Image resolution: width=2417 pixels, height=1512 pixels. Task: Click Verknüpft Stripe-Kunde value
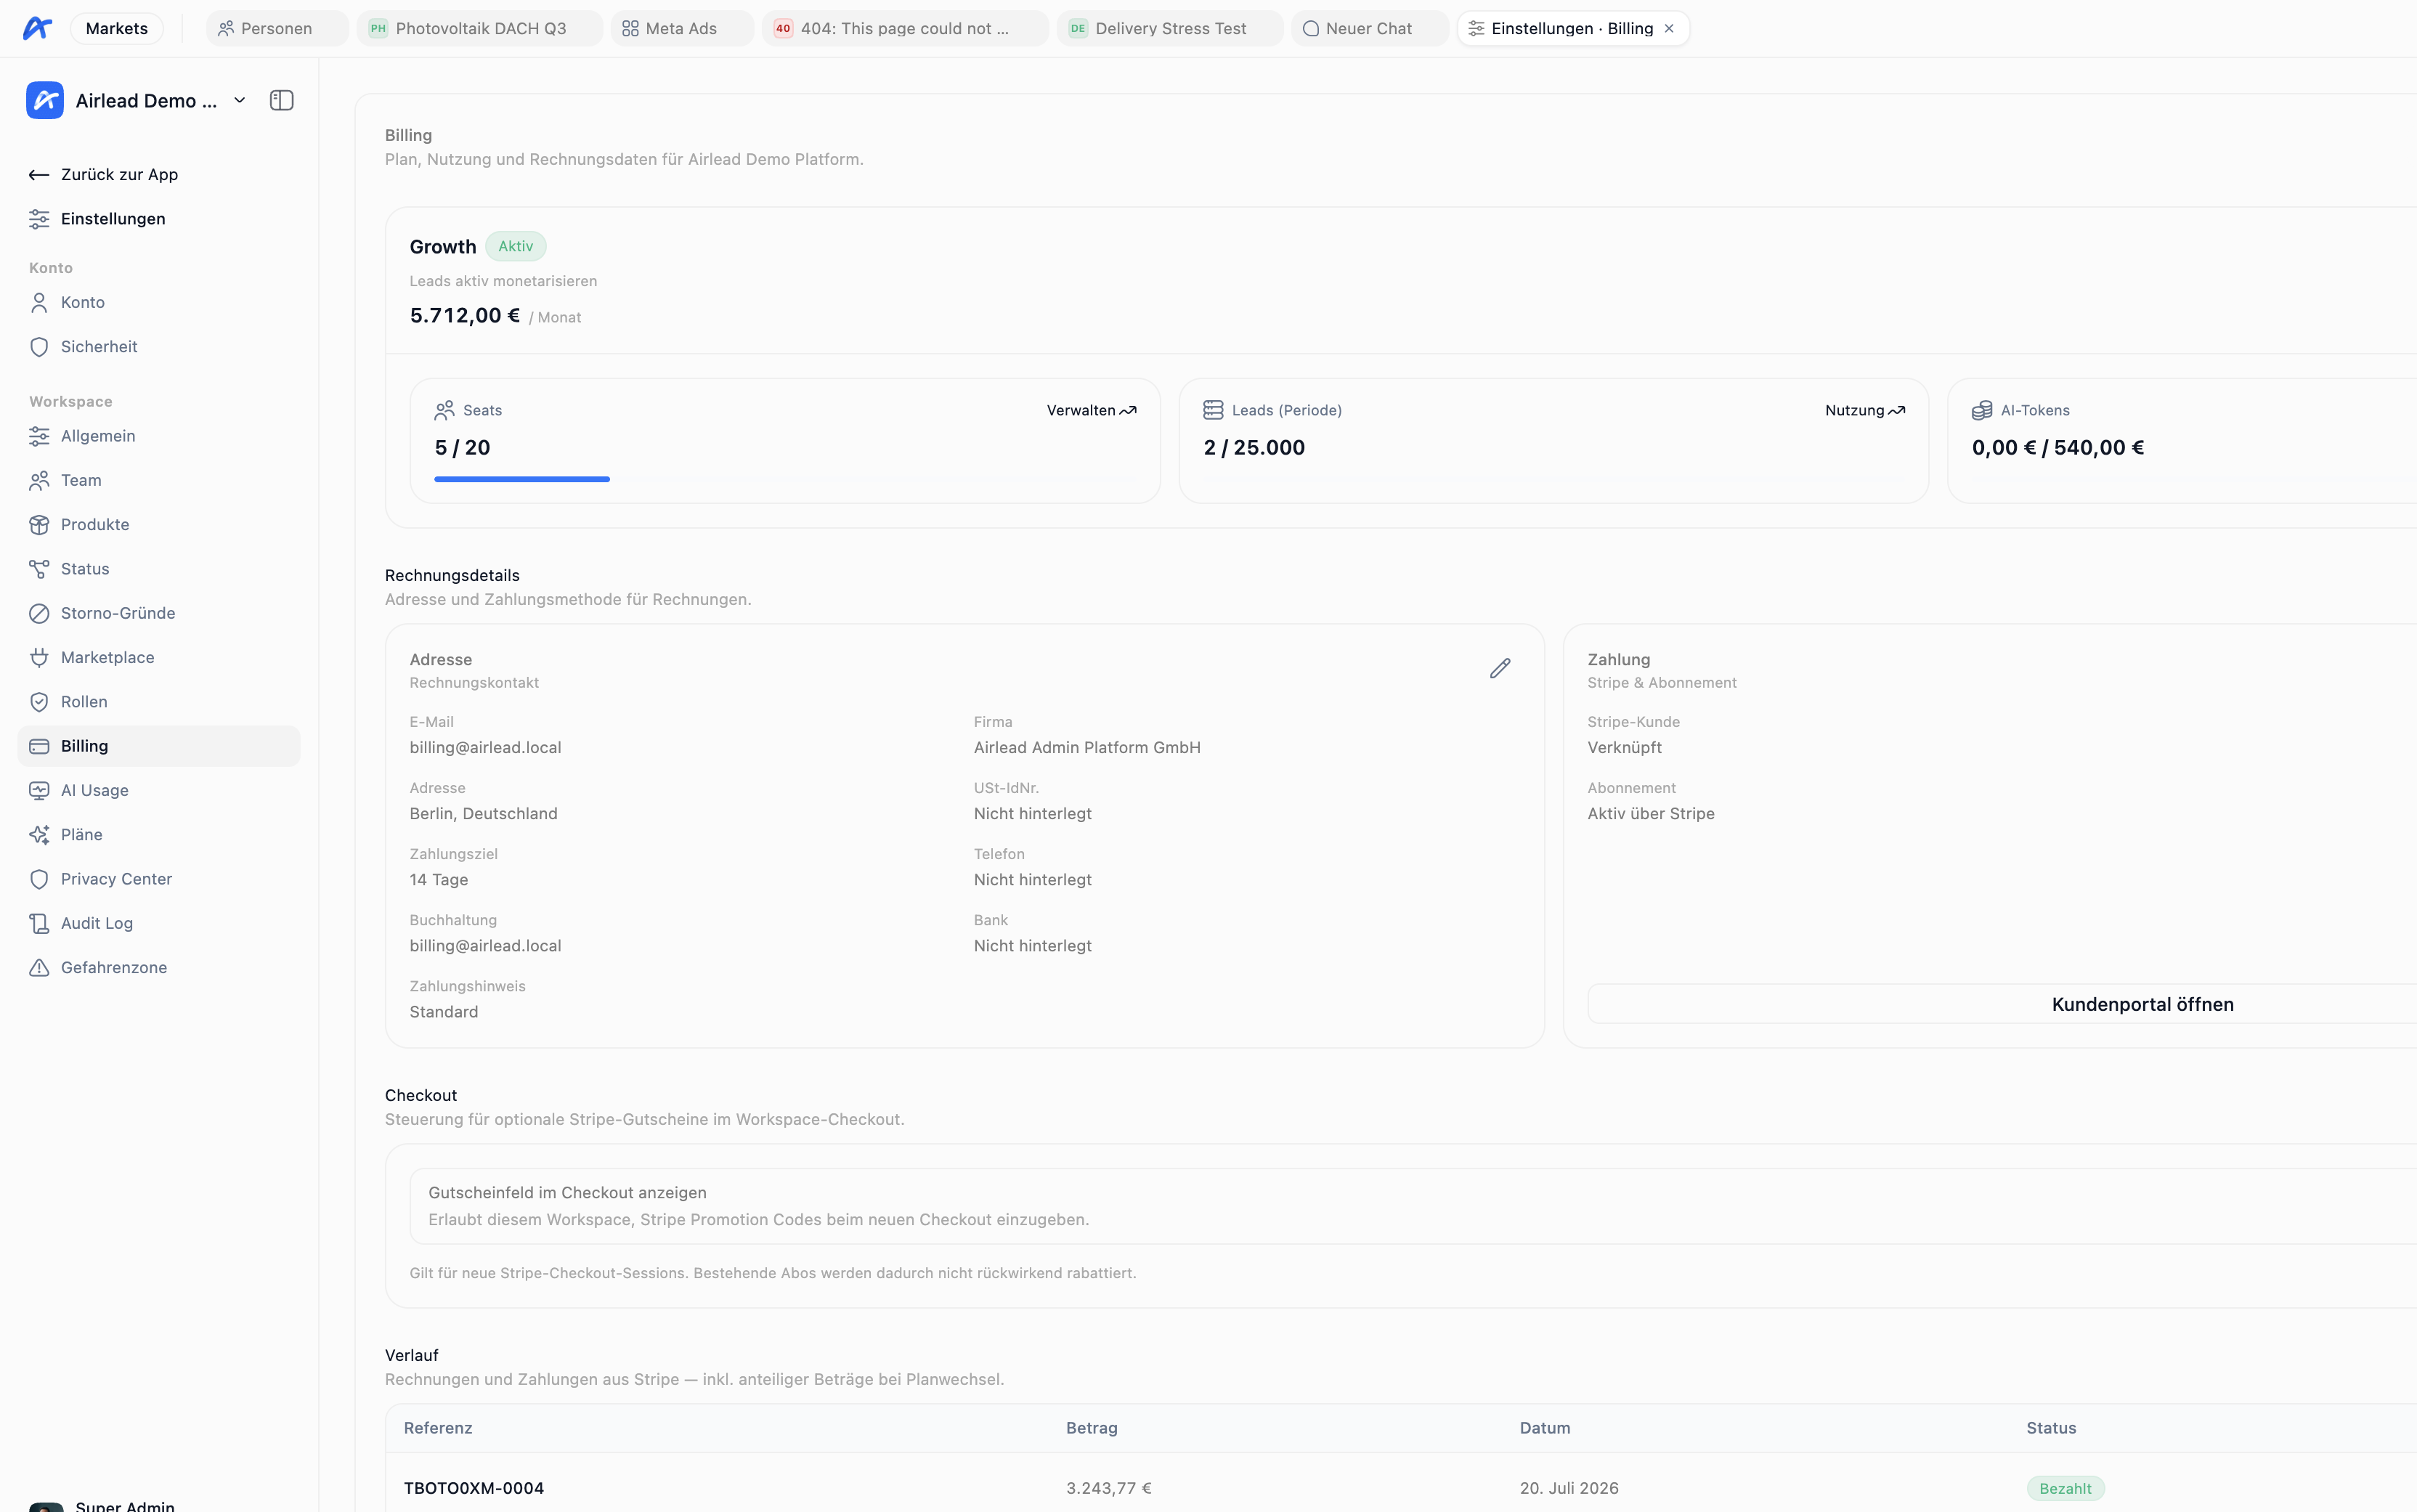pyautogui.click(x=1625, y=747)
